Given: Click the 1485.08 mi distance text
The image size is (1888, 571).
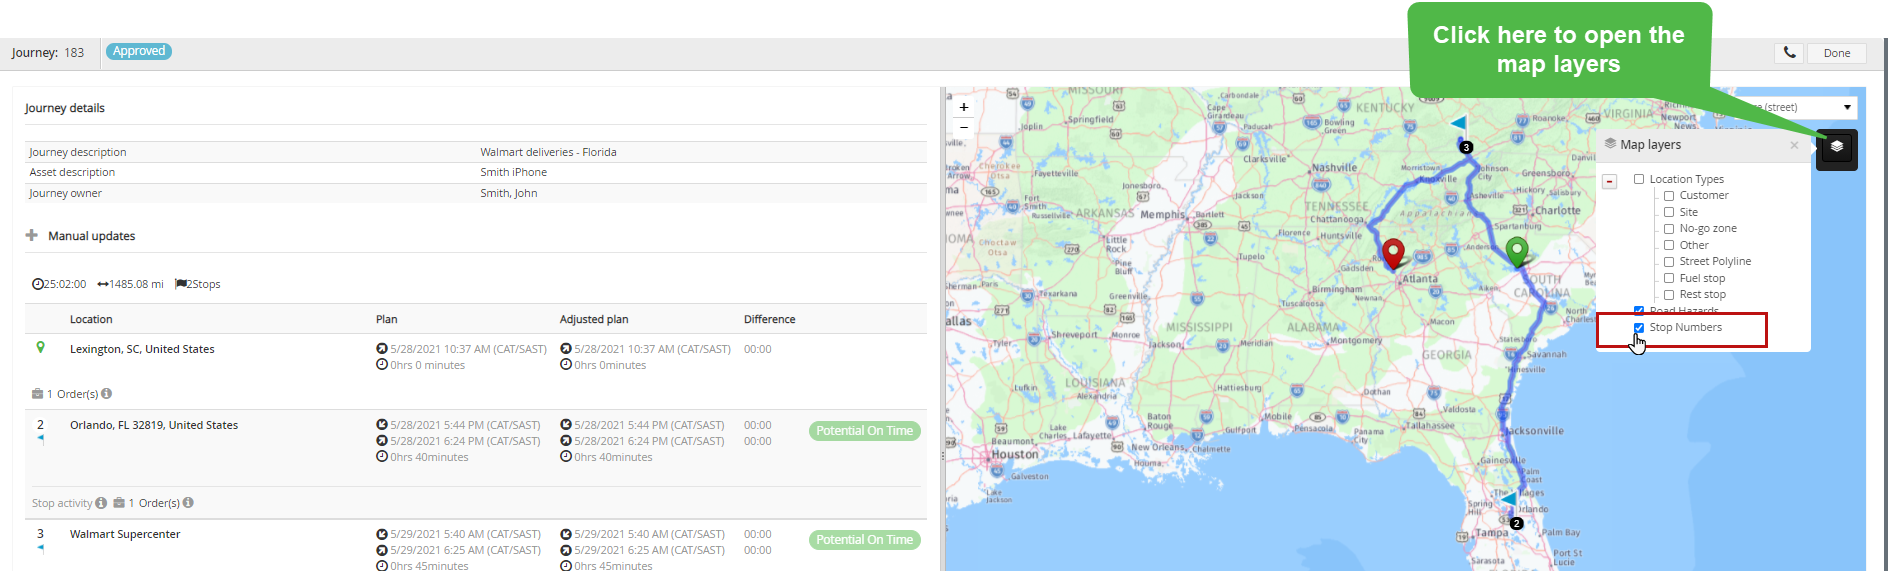Looking at the screenshot, I should tap(136, 284).
